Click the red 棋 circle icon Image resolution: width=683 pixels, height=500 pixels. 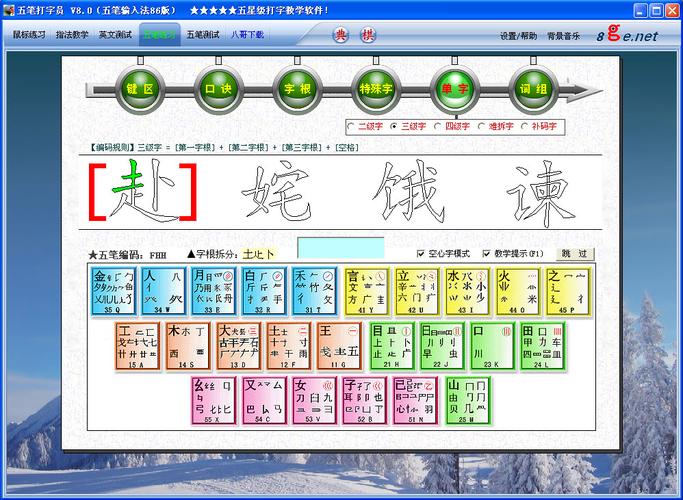[368, 35]
